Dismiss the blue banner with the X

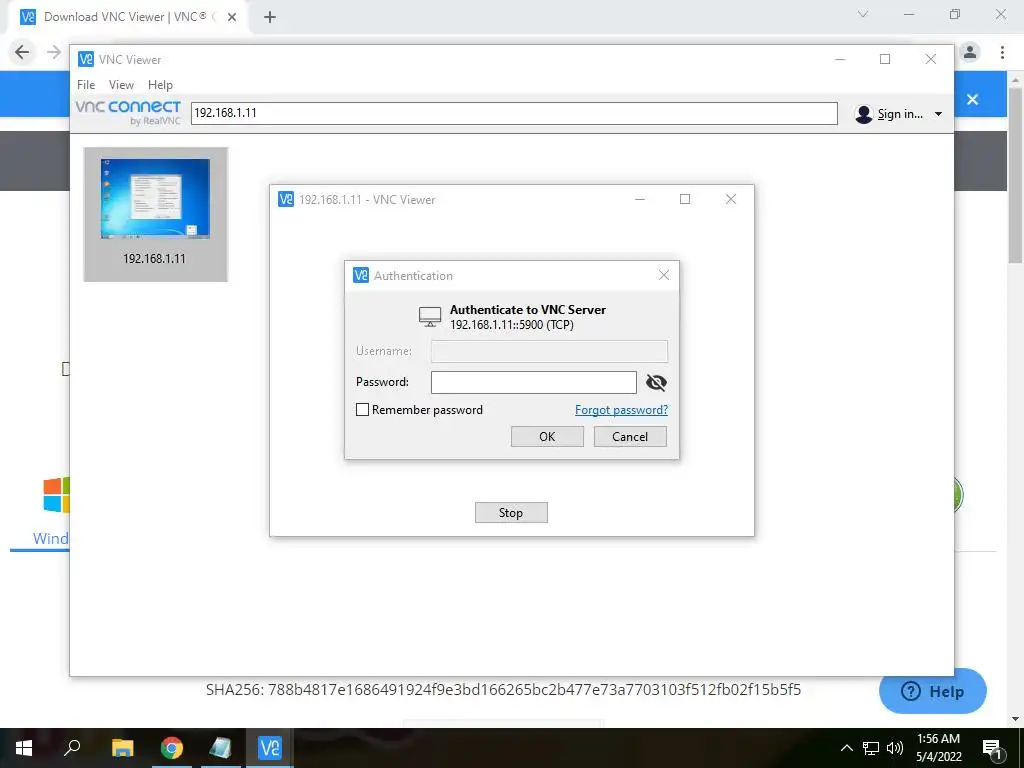click(x=972, y=99)
